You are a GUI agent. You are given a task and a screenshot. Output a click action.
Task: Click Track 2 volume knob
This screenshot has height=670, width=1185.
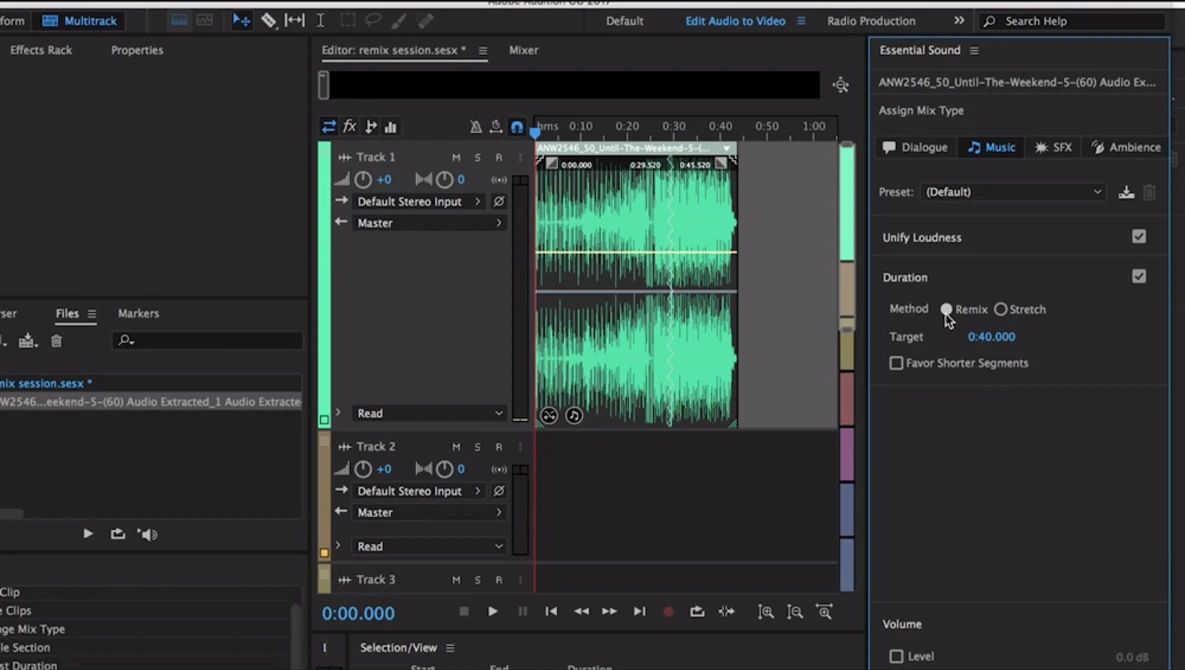(x=363, y=469)
